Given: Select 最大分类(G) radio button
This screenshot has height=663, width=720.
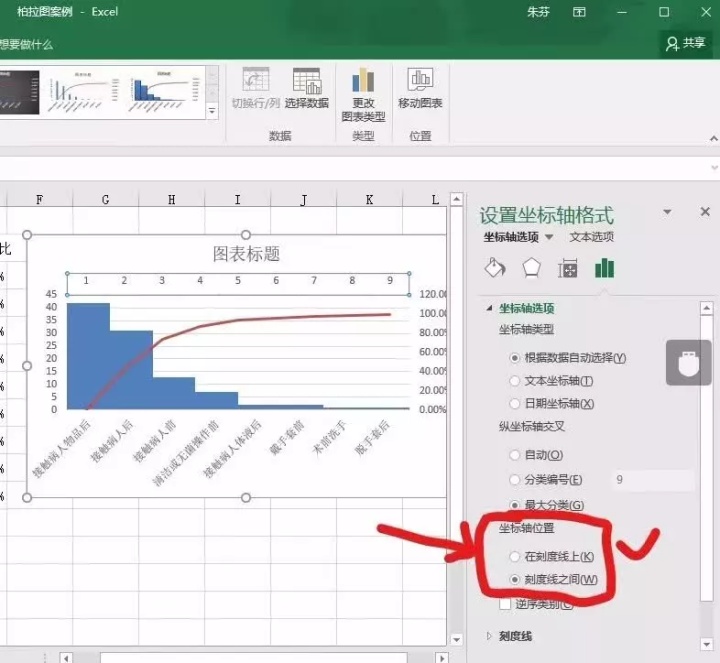Looking at the screenshot, I should pyautogui.click(x=515, y=505).
